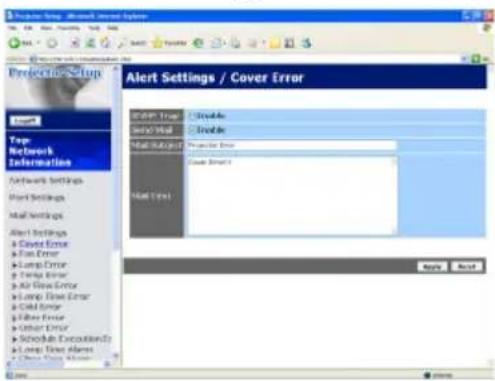Select Temp Error alert link
This screenshot has height=381, width=495.
tap(43, 275)
